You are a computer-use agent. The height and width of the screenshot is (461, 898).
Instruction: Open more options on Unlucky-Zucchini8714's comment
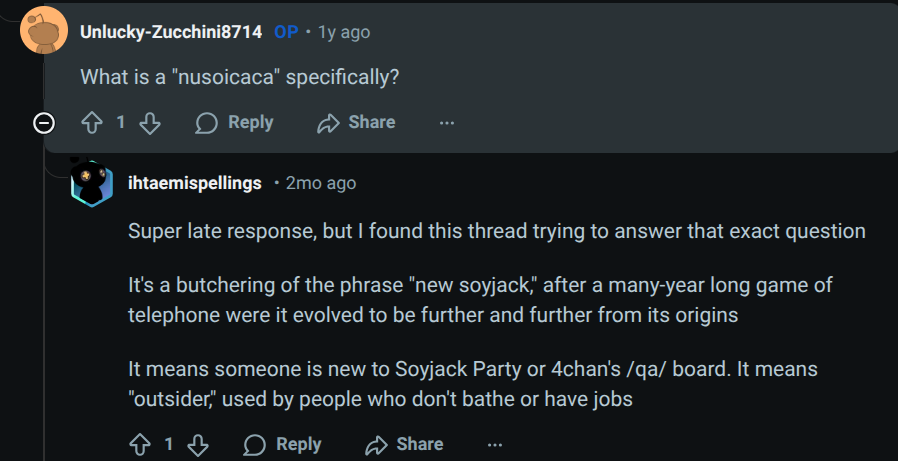[447, 123]
